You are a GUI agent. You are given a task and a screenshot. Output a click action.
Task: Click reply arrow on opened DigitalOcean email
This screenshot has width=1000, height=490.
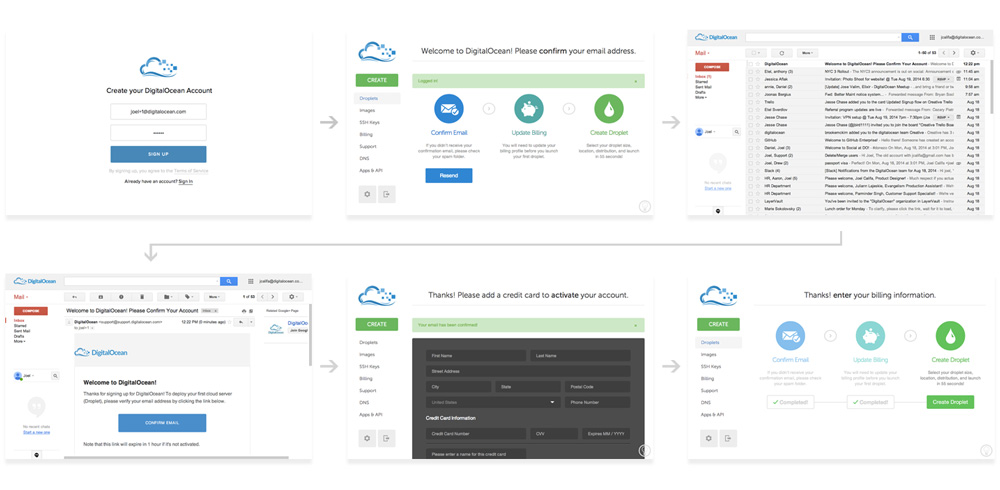click(x=240, y=322)
